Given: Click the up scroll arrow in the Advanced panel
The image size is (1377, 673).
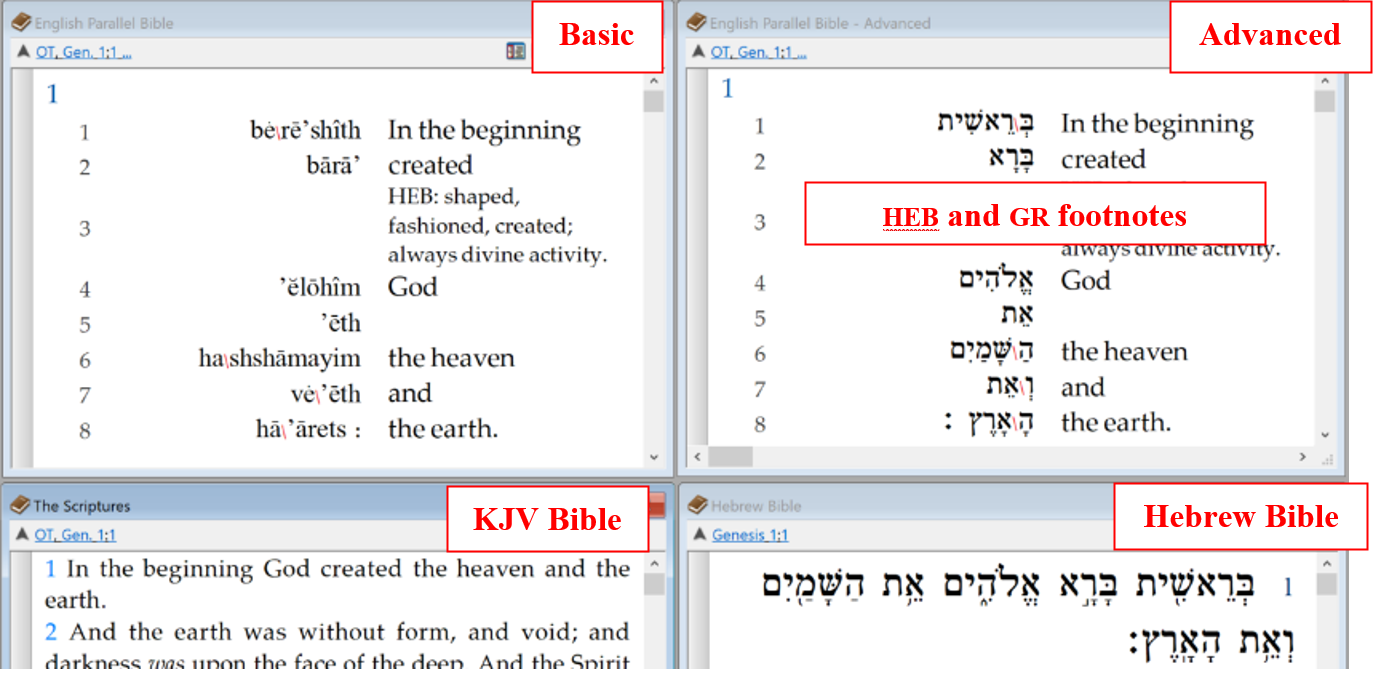Looking at the screenshot, I should (x=1324, y=80).
